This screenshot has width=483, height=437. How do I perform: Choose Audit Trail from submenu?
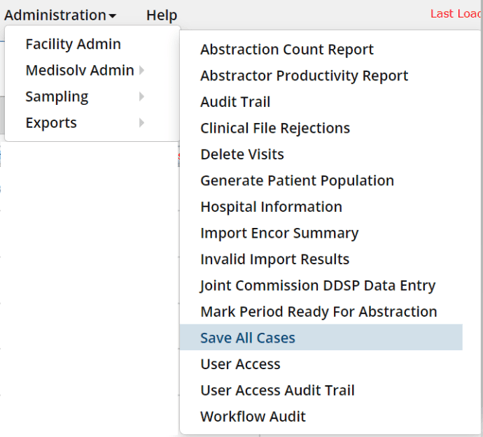[235, 102]
